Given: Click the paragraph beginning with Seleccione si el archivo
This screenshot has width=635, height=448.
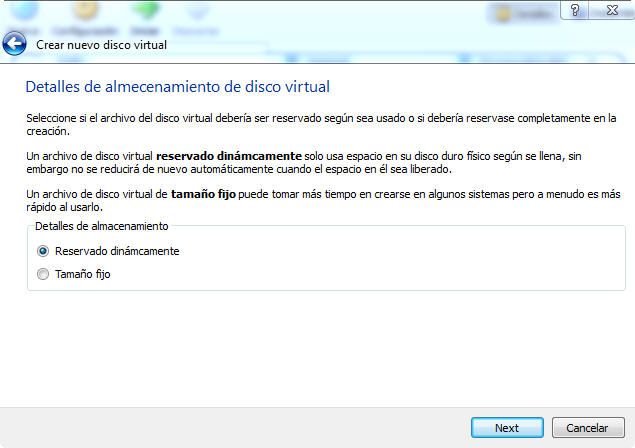Looking at the screenshot, I should point(321,124).
